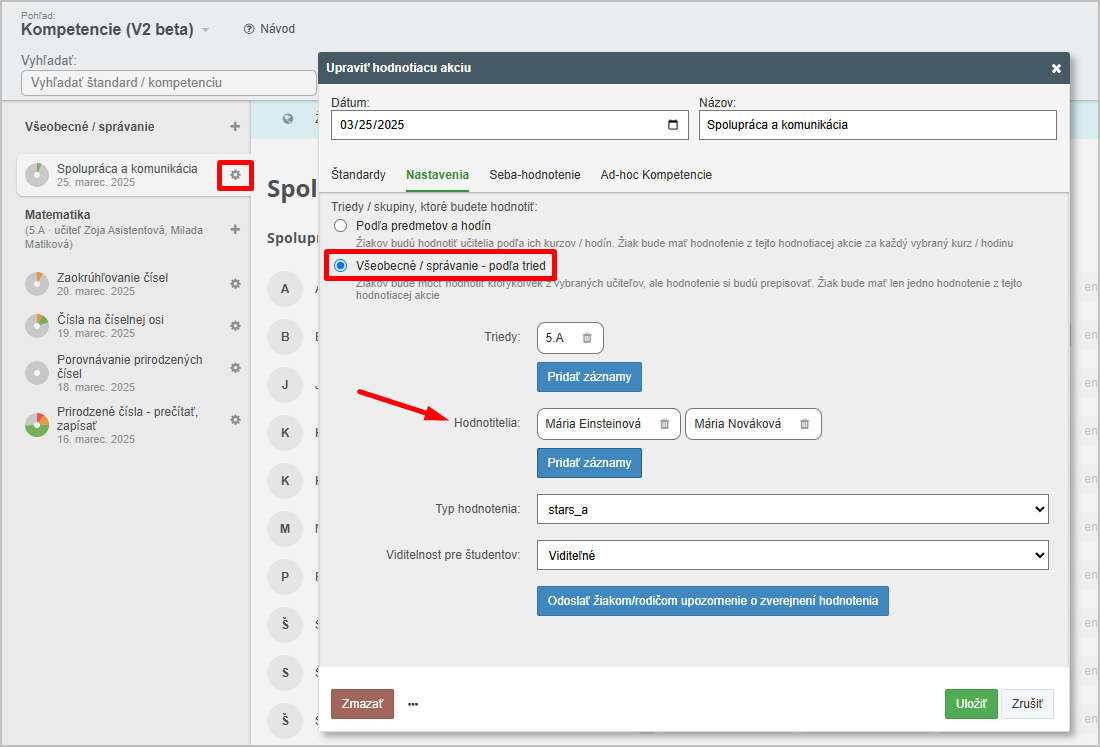
Task: Click the Názov text field
Action: click(x=877, y=125)
